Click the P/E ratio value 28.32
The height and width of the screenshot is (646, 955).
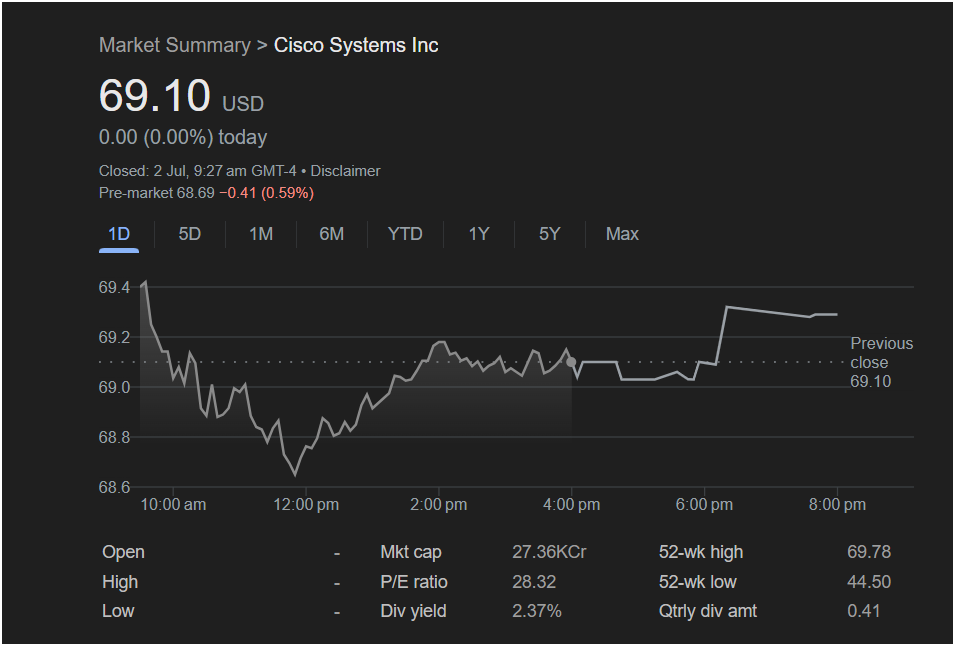pos(534,582)
